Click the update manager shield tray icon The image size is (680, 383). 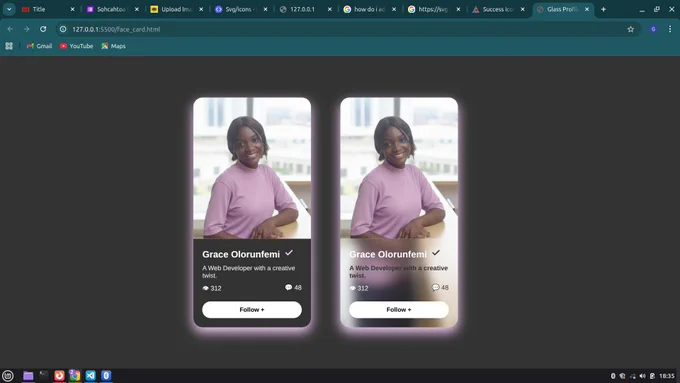coord(623,376)
